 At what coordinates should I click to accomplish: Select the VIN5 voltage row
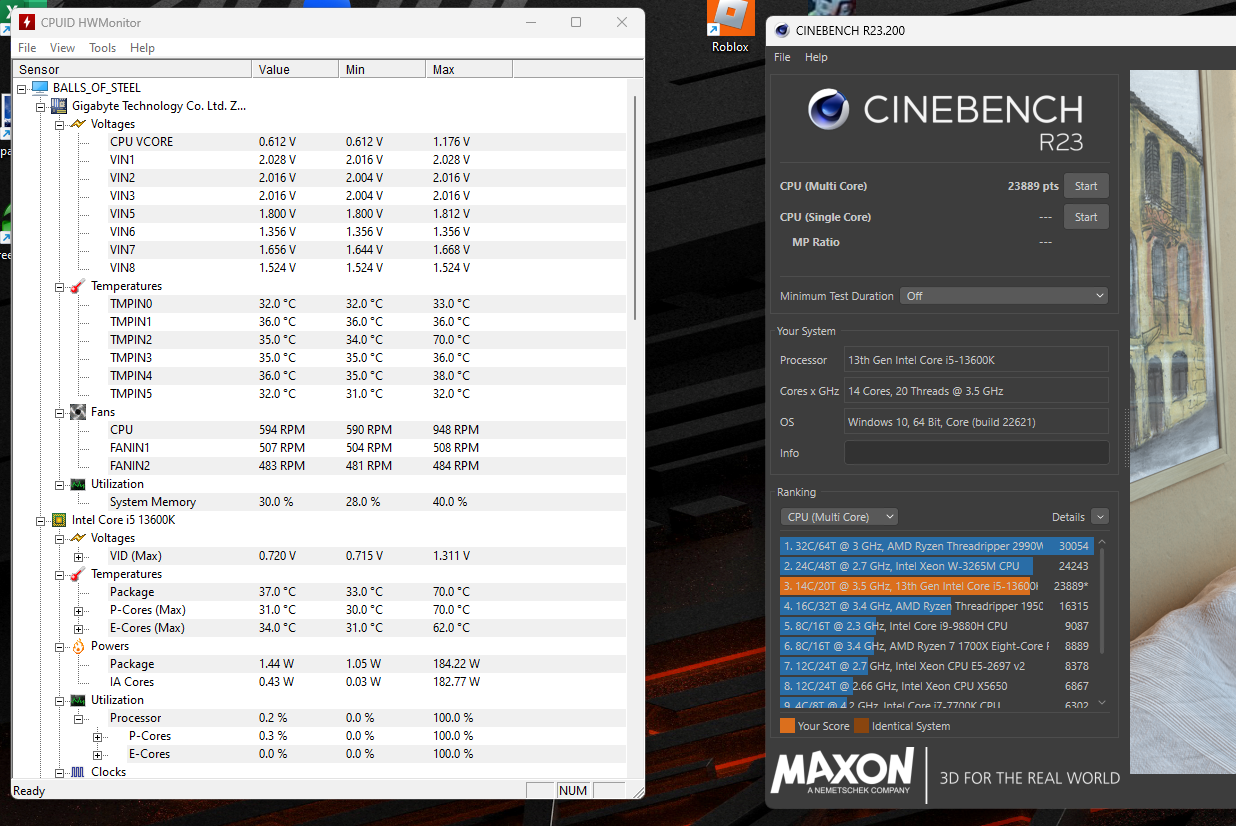pos(366,214)
